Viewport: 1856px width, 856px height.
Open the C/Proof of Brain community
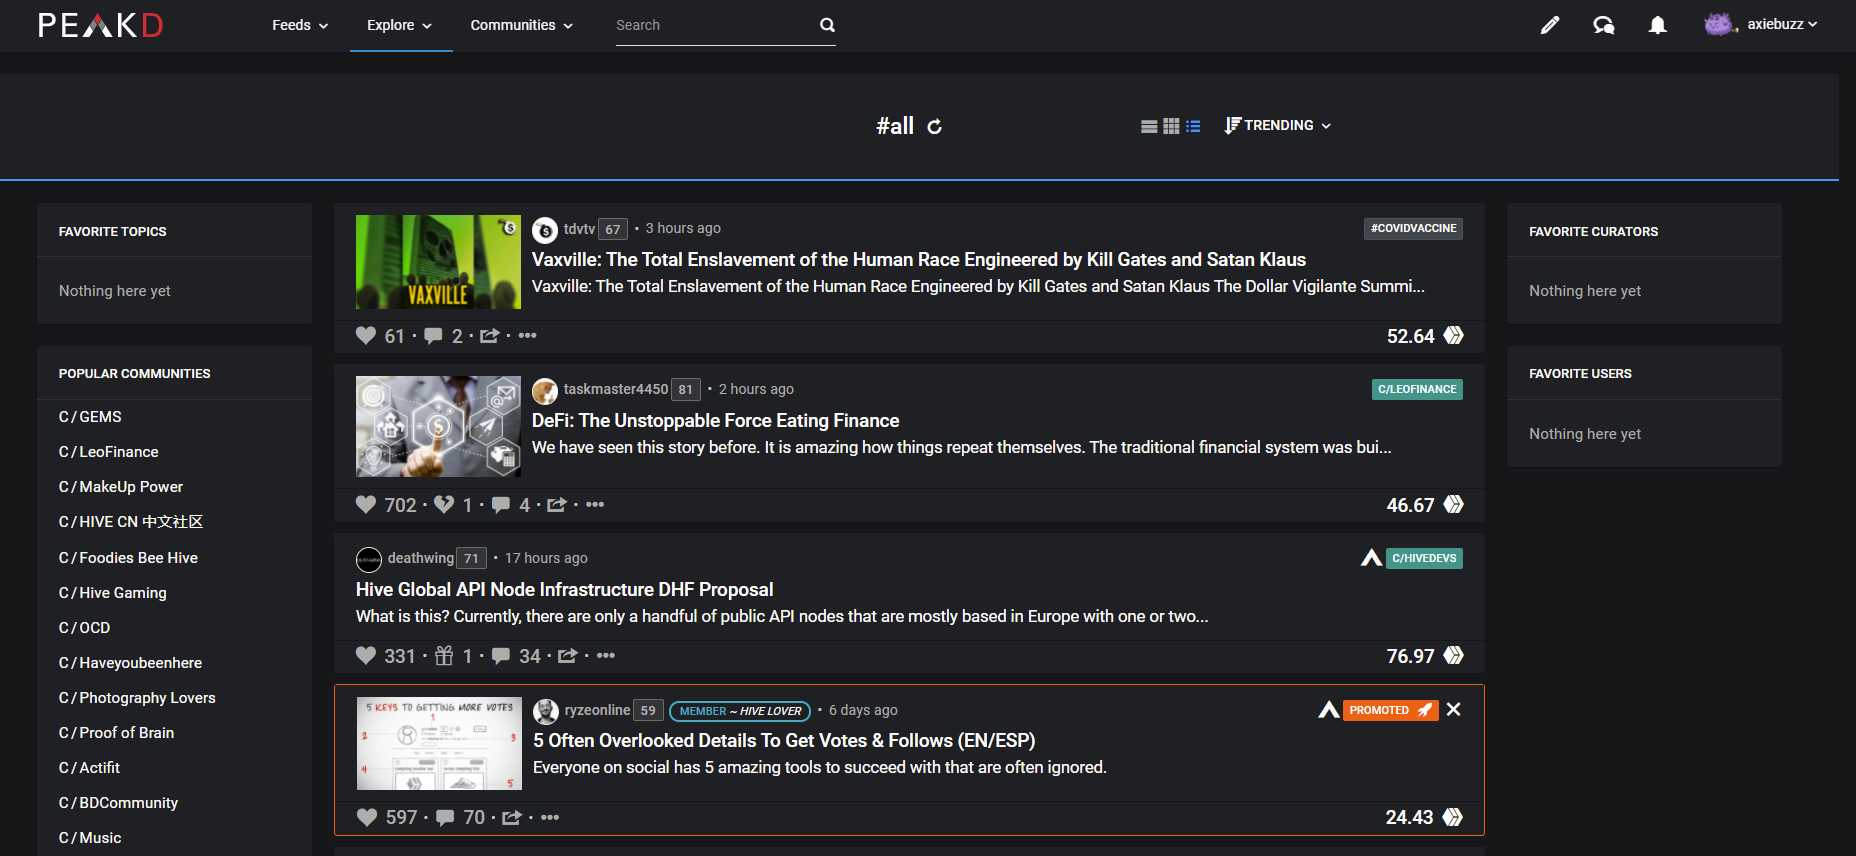[x=117, y=733]
